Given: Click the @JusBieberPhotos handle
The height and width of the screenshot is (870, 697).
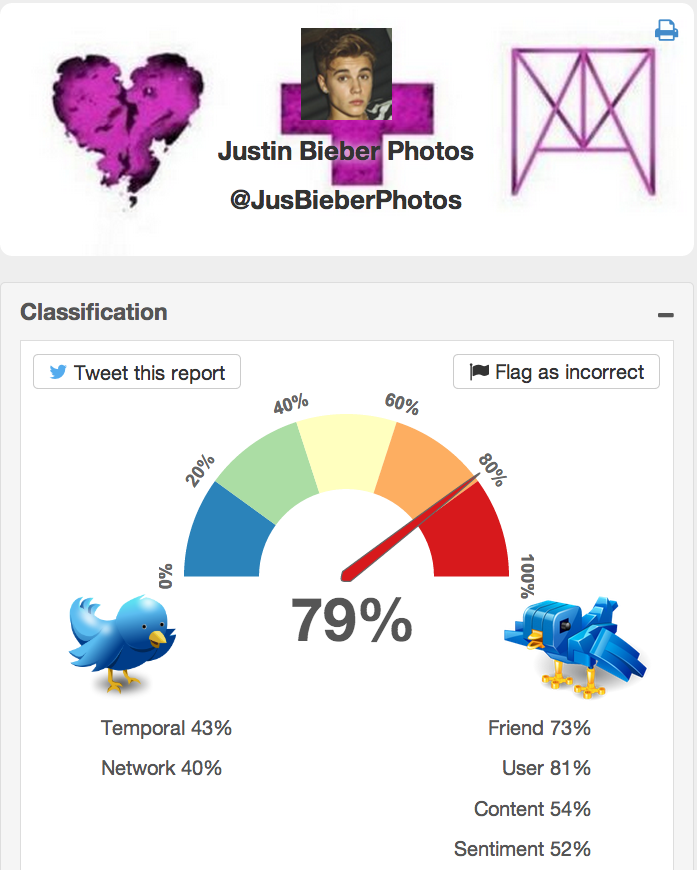Looking at the screenshot, I should [x=346, y=200].
